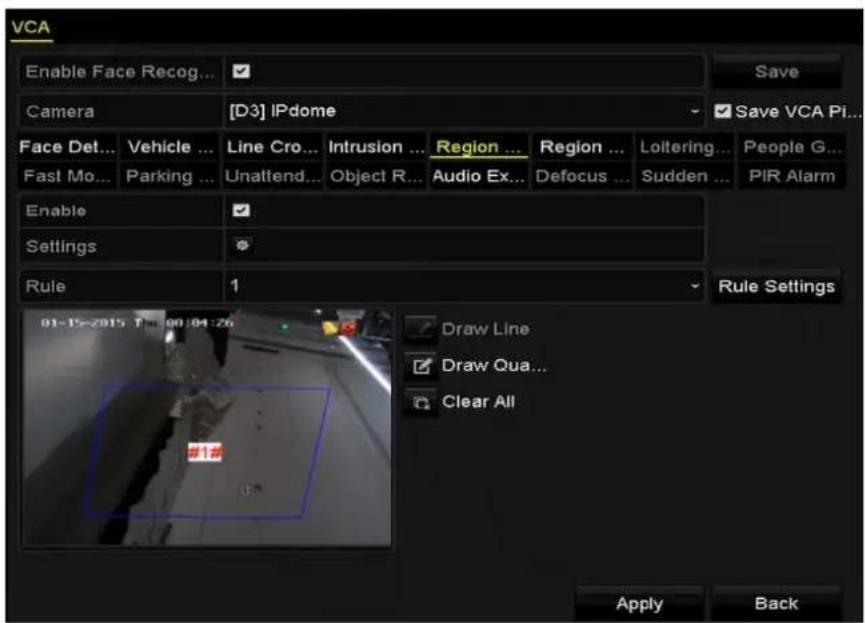Select the white Region tab beside Loitering

click(x=581, y=147)
